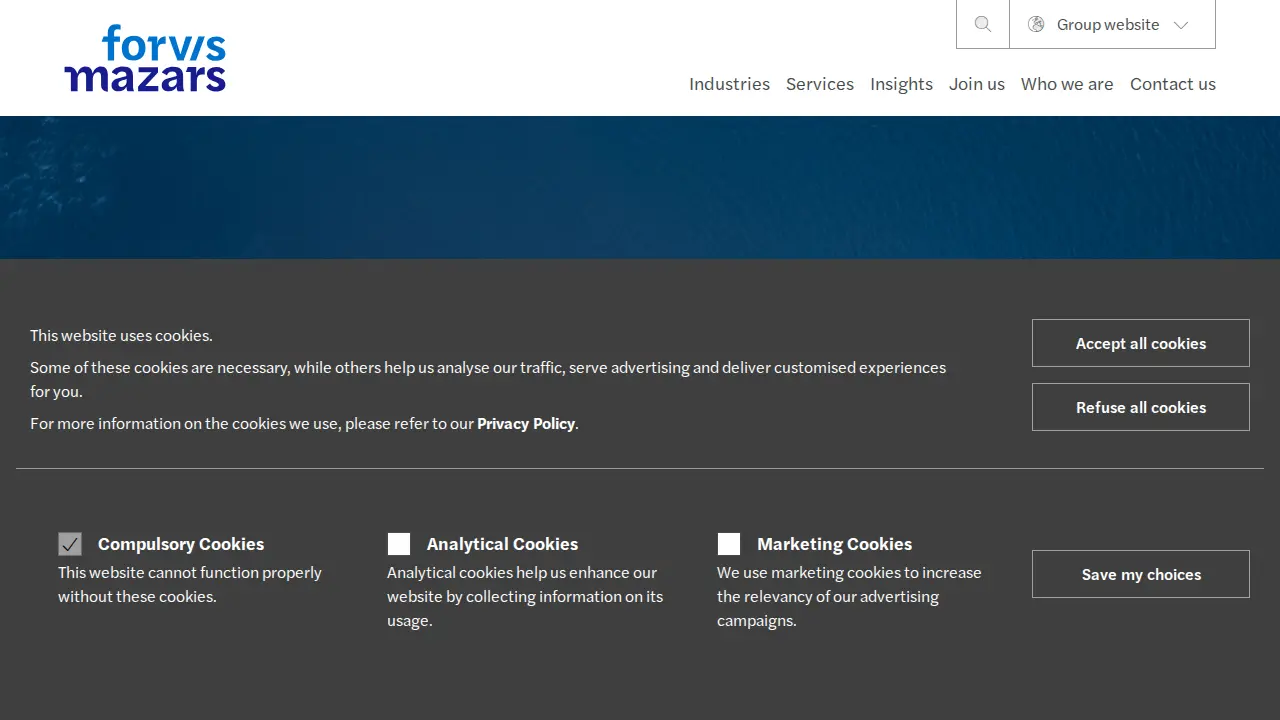Click the 'Analytical cookies help us enhance' description

pyautogui.click(x=525, y=596)
